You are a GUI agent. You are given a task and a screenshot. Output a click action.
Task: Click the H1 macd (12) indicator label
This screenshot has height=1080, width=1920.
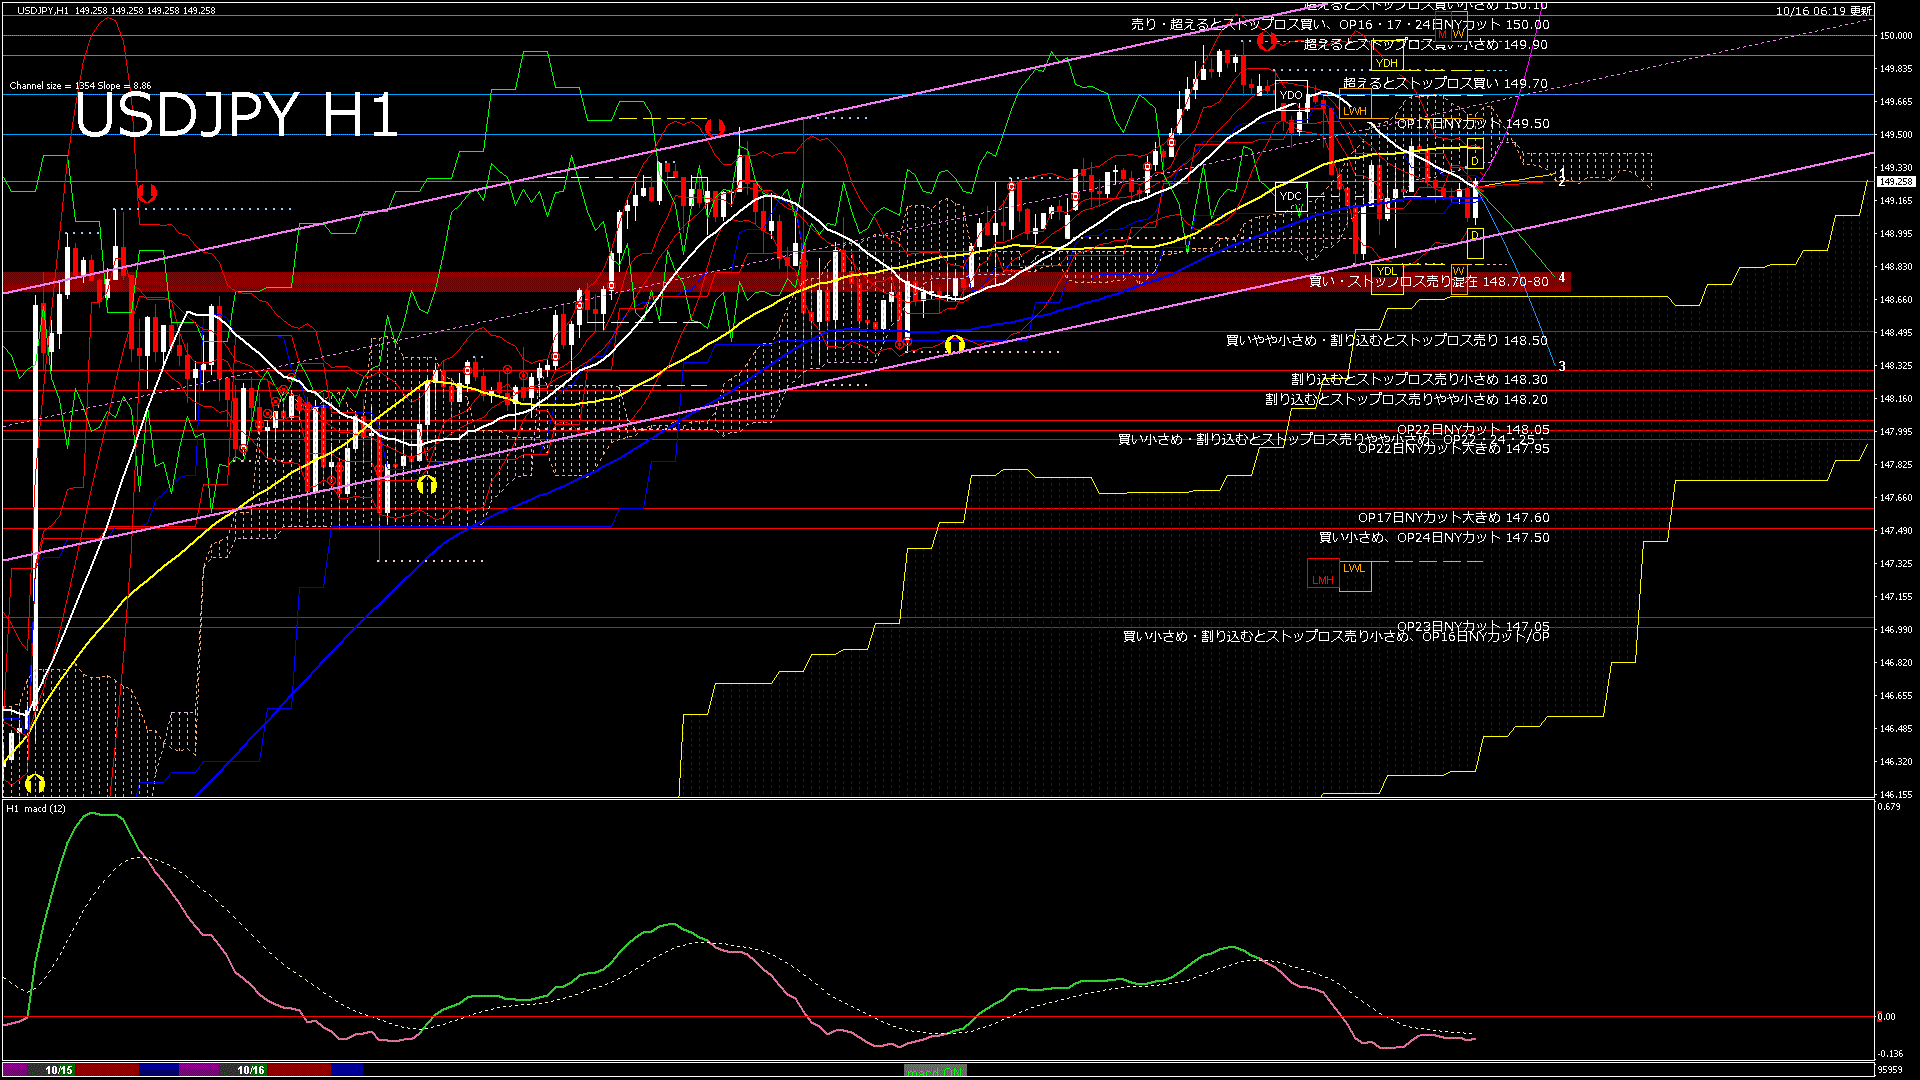click(36, 808)
